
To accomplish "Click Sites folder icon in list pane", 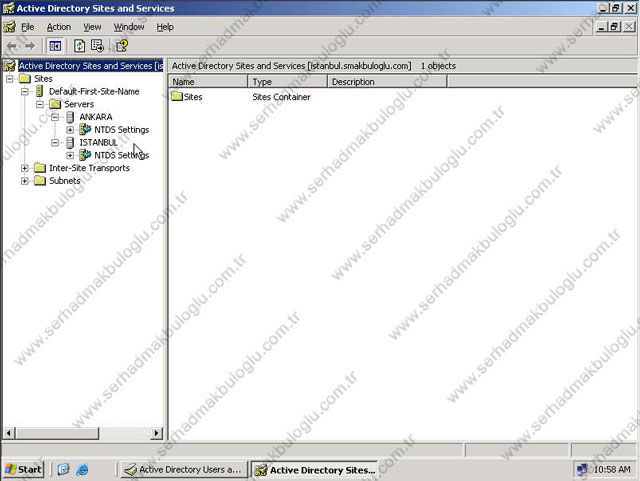I will (x=177, y=96).
